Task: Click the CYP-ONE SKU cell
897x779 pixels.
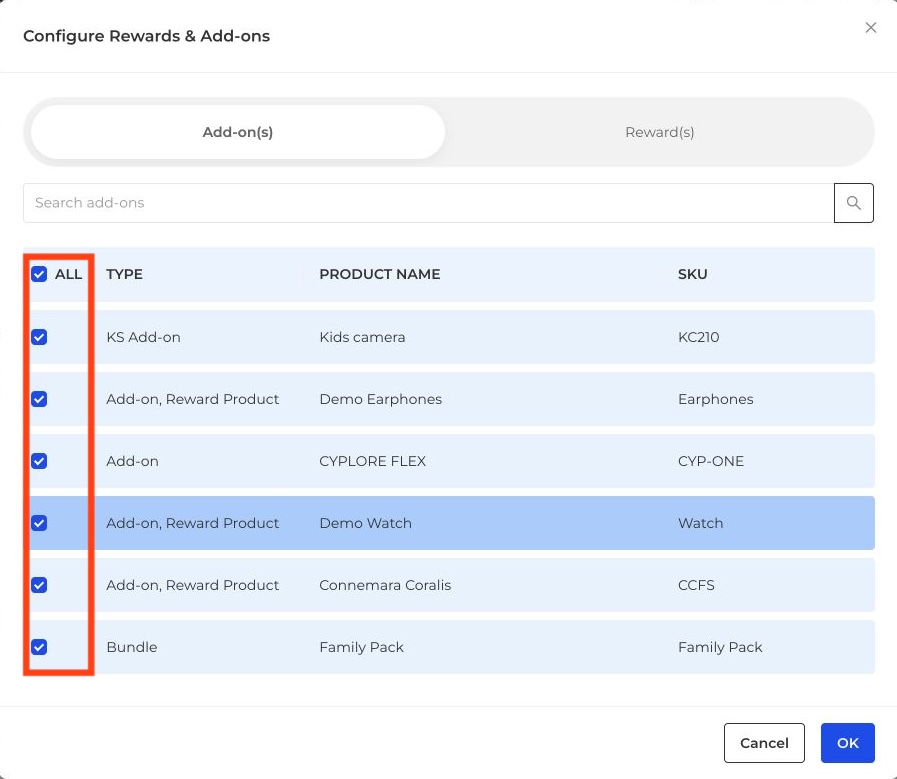Action: pyautogui.click(x=711, y=461)
